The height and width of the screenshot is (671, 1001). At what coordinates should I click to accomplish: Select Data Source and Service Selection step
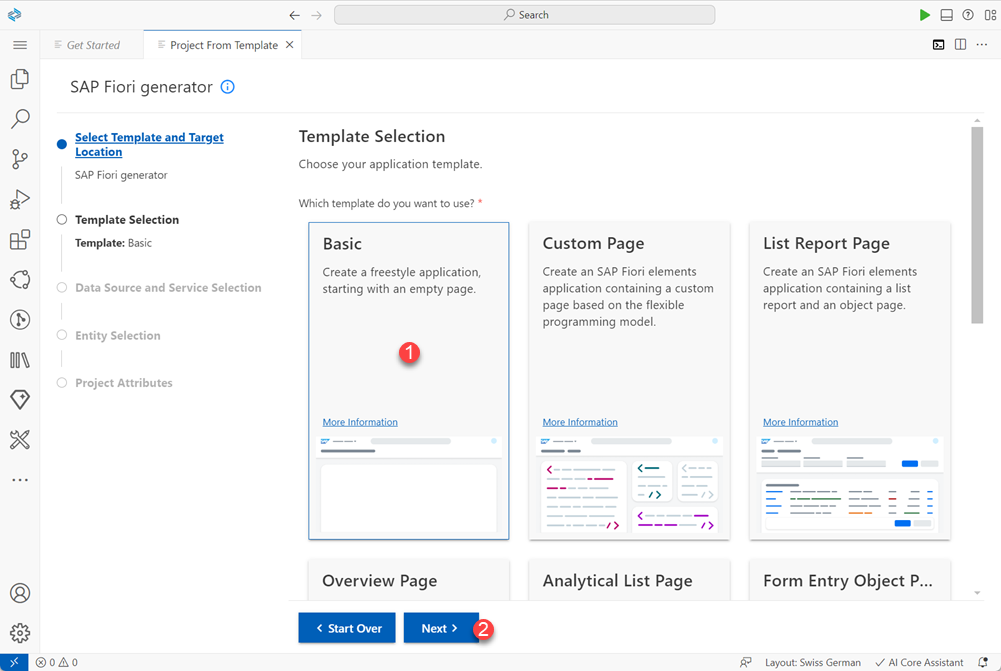pos(168,288)
